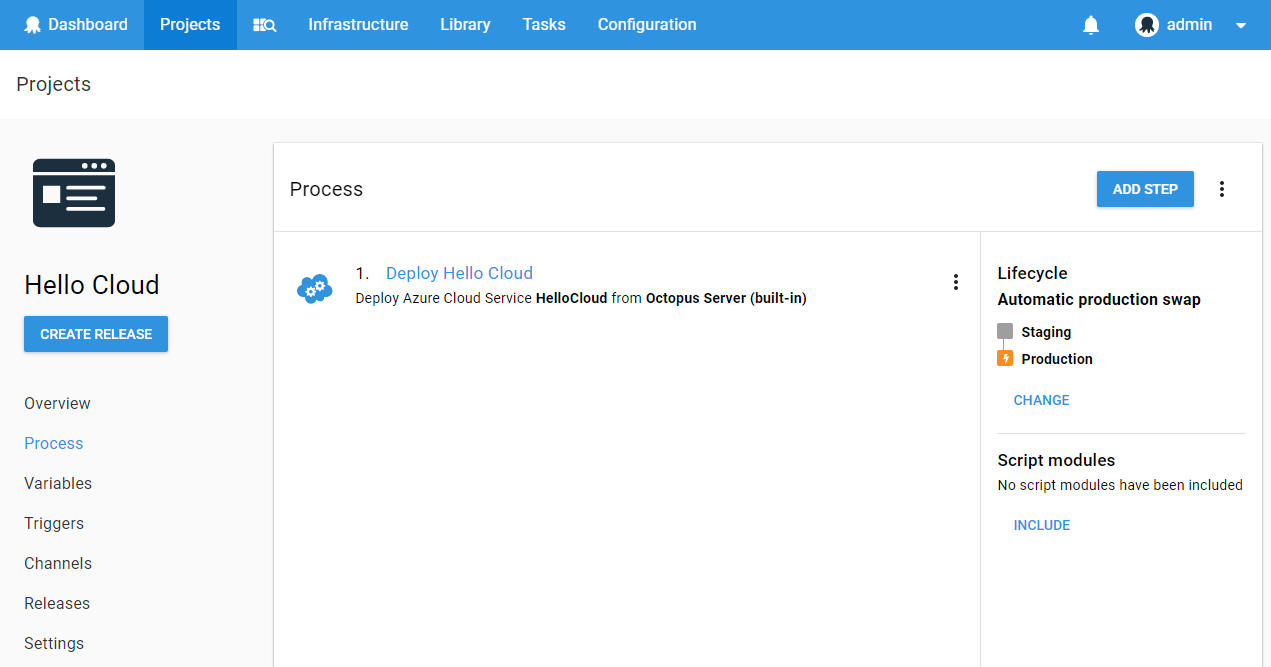This screenshot has height=667, width=1271.
Task: Click the Hello Cloud project logo
Action: tap(74, 193)
